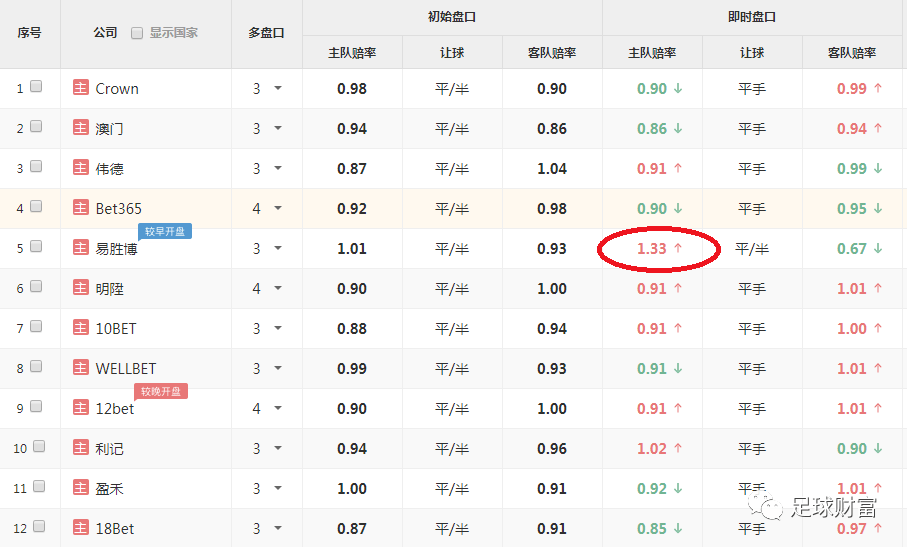Open the Crown company link
This screenshot has height=547, width=907.
117,88
